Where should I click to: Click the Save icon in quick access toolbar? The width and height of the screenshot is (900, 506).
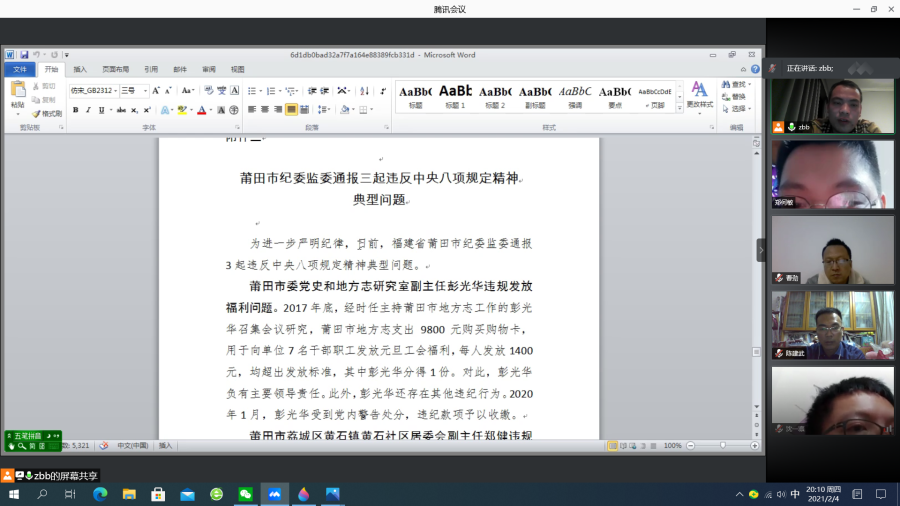pos(23,55)
